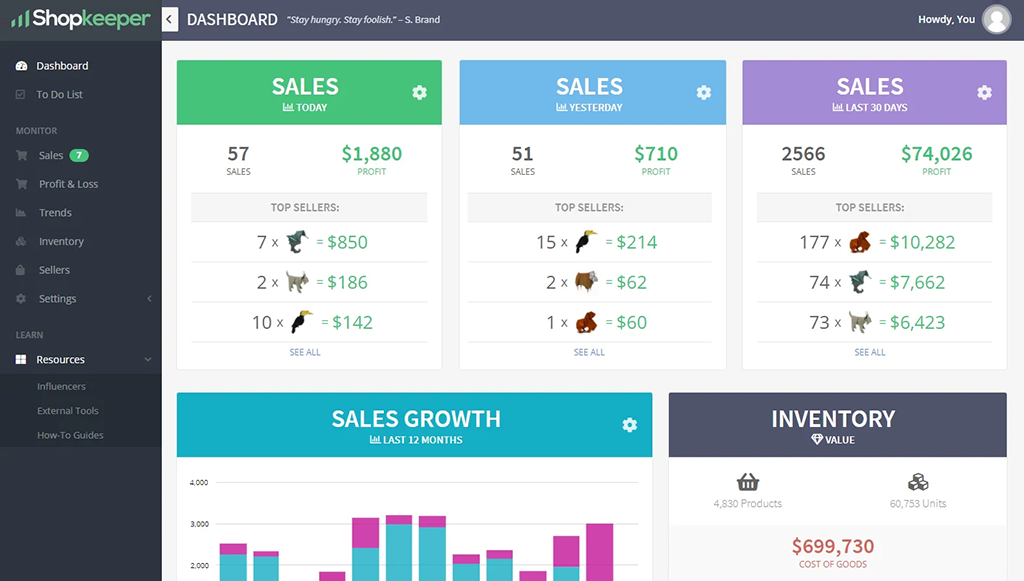
Task: Click the Shopkeeper logo in the header
Action: tap(80, 18)
